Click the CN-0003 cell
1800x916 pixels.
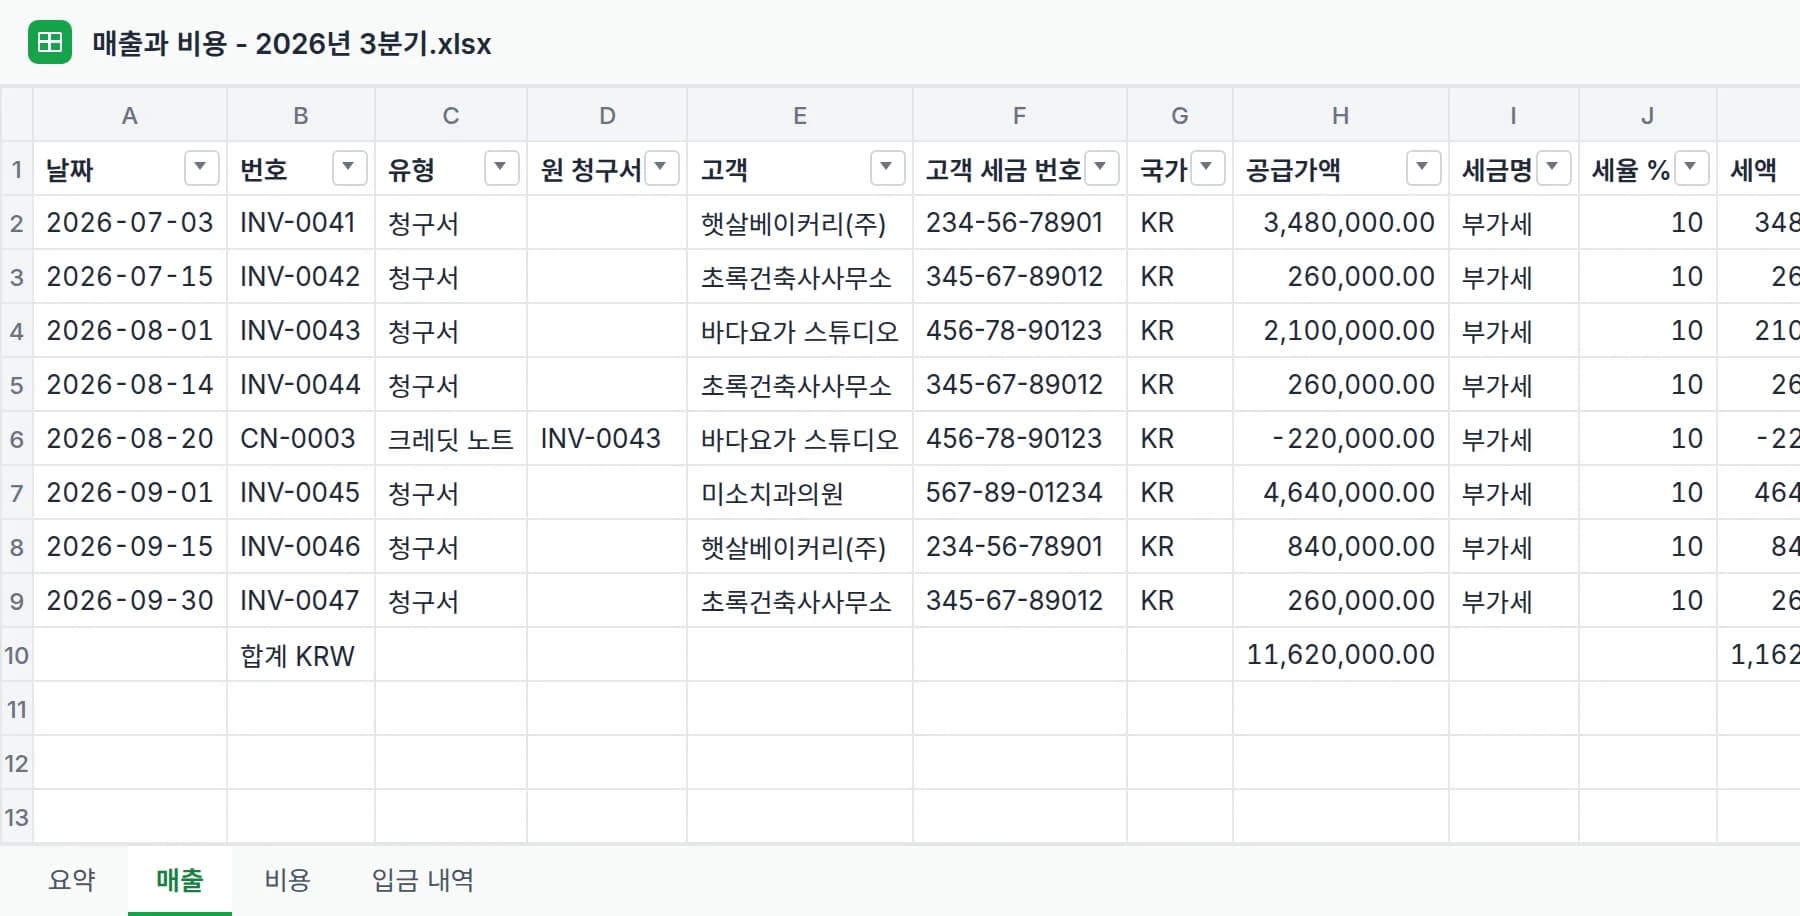tap(301, 439)
